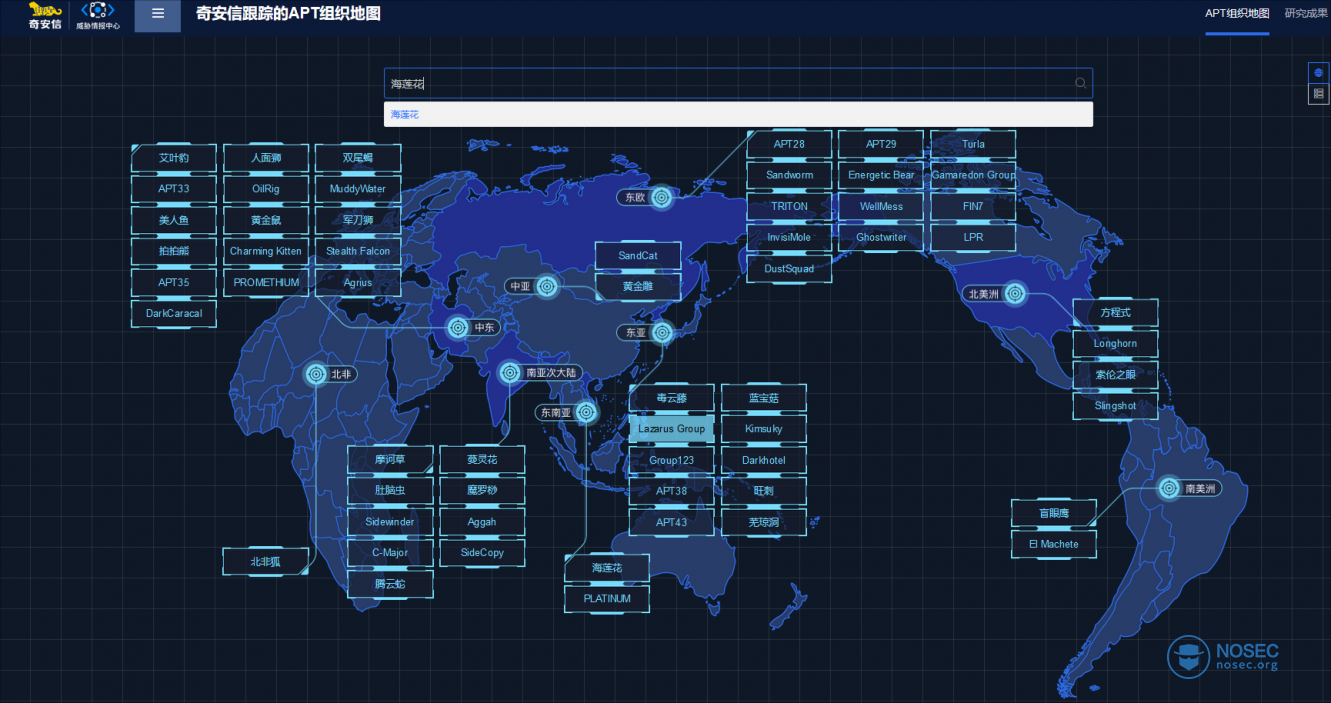The width and height of the screenshot is (1331, 703).
Task: Click the search magnifier icon
Action: 1080,83
